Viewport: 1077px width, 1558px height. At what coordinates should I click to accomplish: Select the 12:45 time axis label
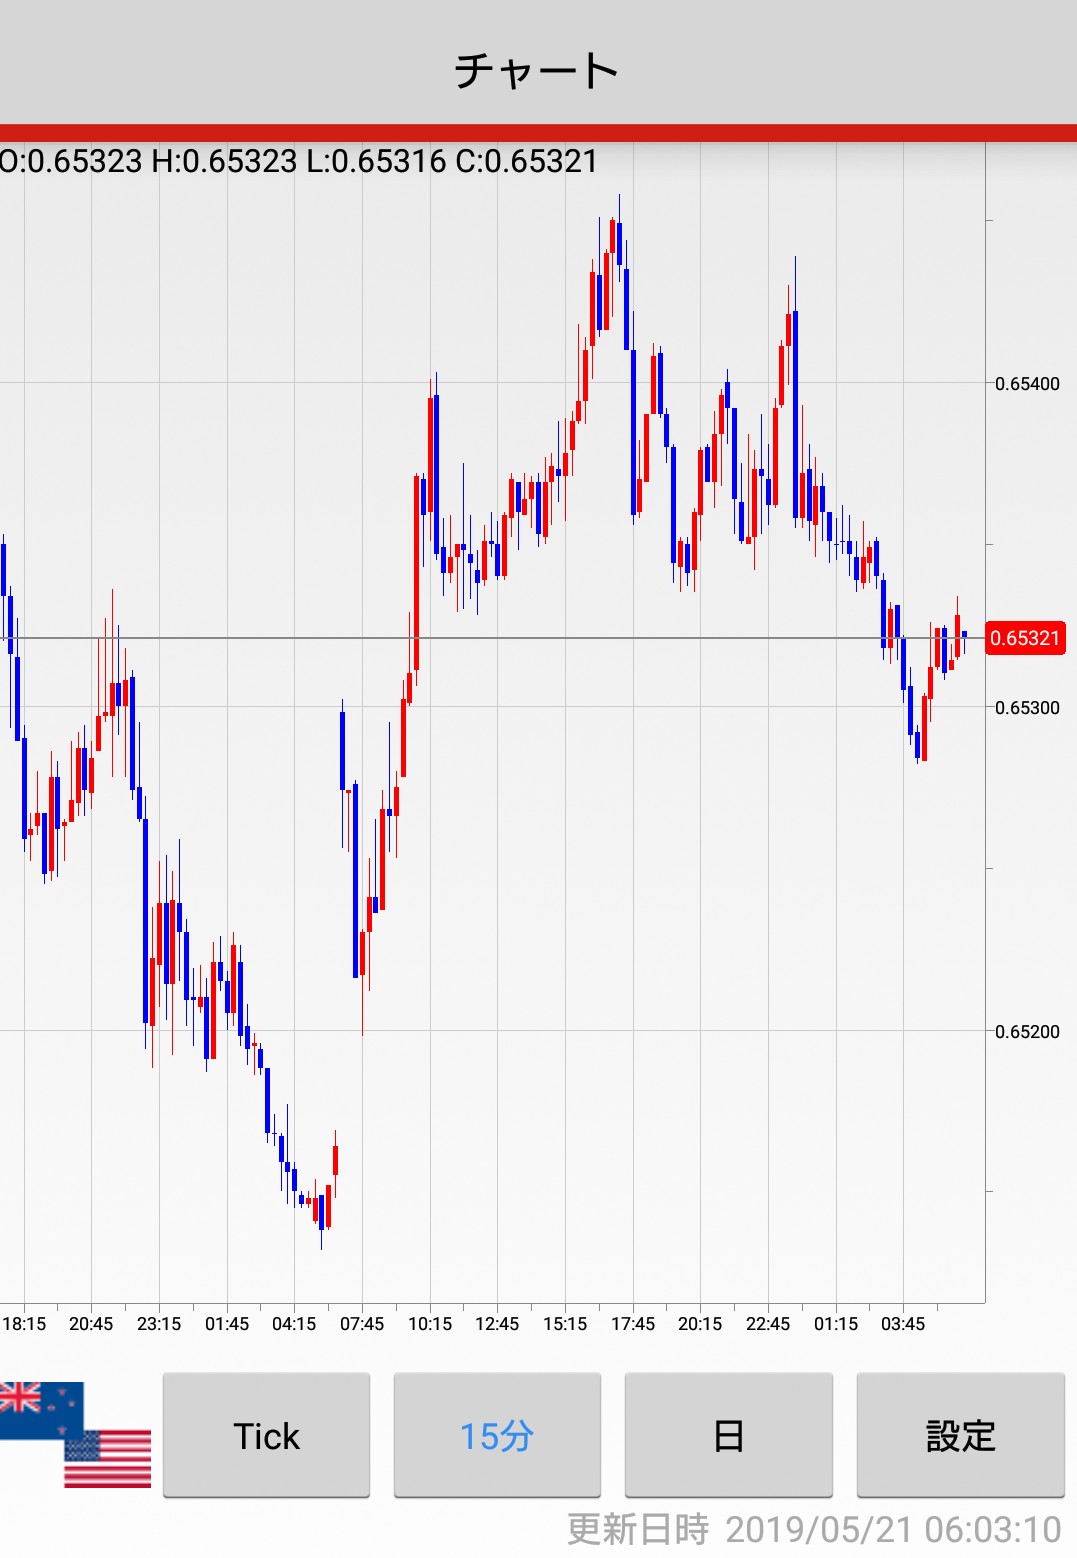click(x=497, y=1324)
